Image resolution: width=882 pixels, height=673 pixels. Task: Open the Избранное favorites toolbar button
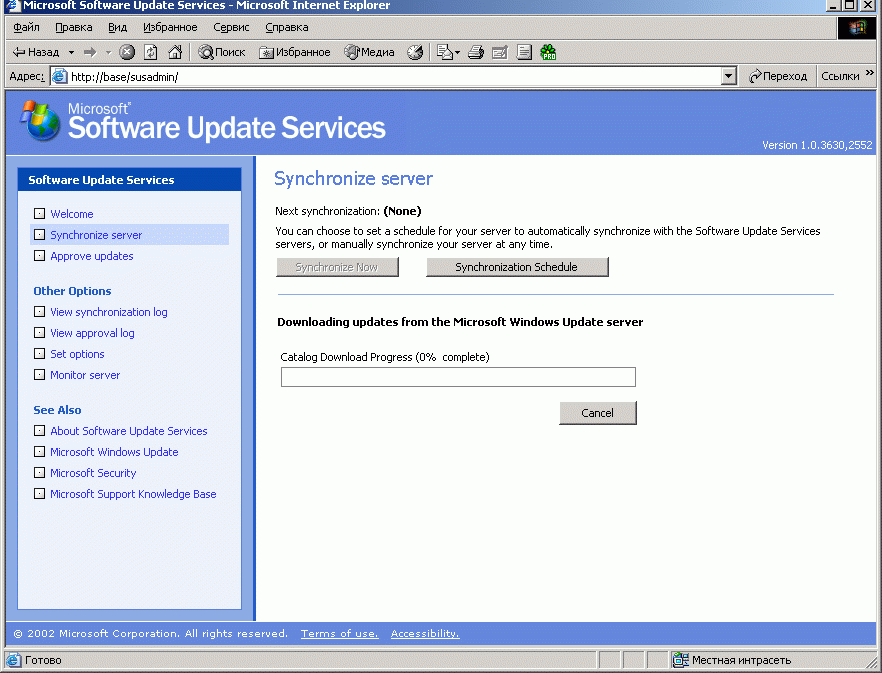click(294, 52)
